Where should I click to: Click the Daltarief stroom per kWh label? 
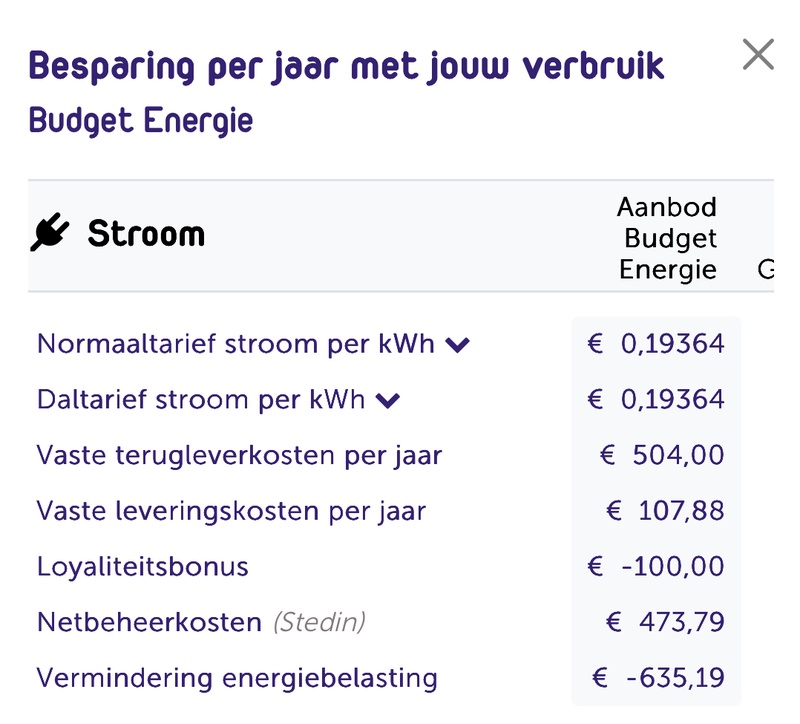pyautogui.click(x=200, y=400)
